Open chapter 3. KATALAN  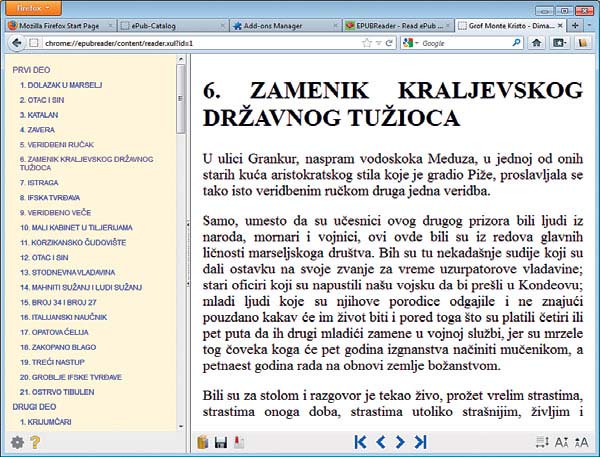pyautogui.click(x=39, y=115)
